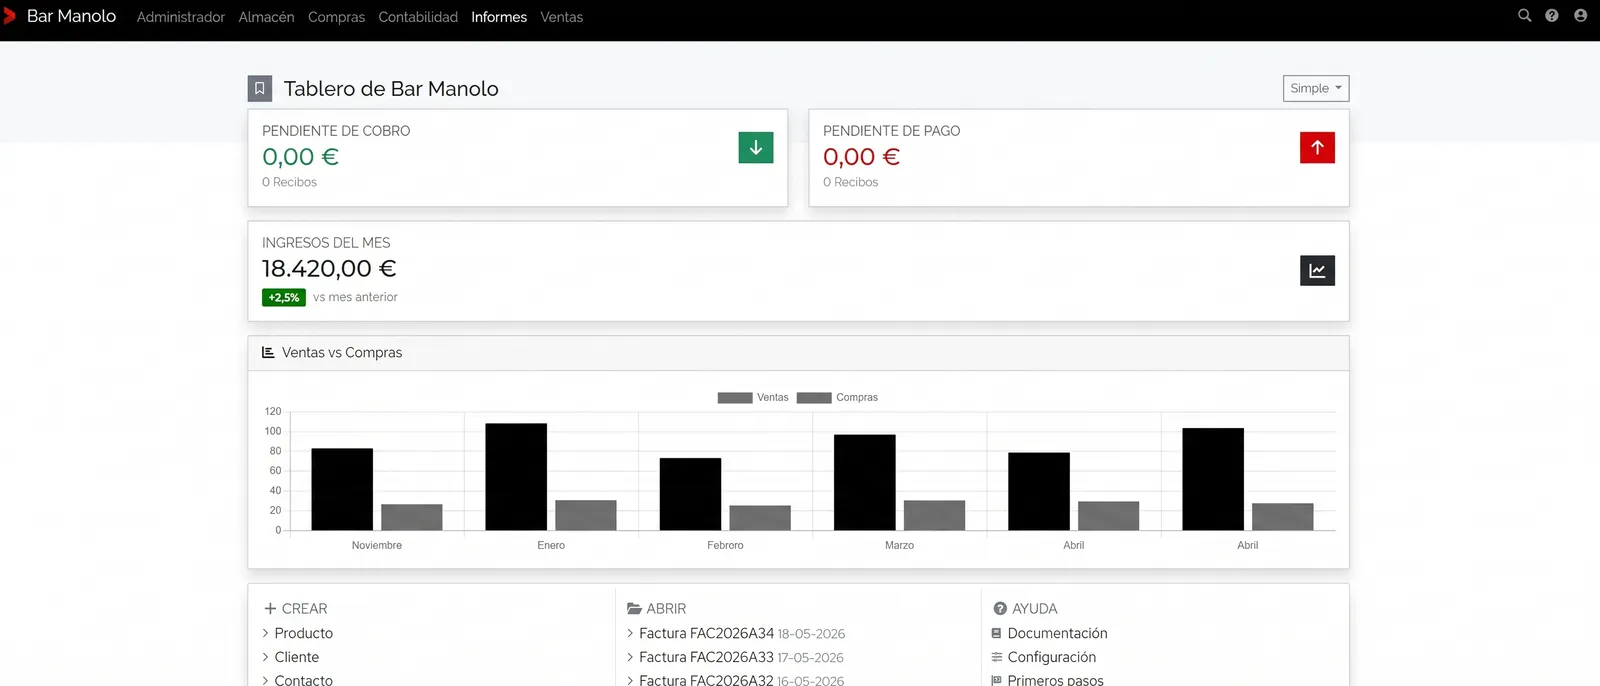The image size is (1600, 686).
Task: Expand the Cliente create entry chevron
Action: click(266, 657)
